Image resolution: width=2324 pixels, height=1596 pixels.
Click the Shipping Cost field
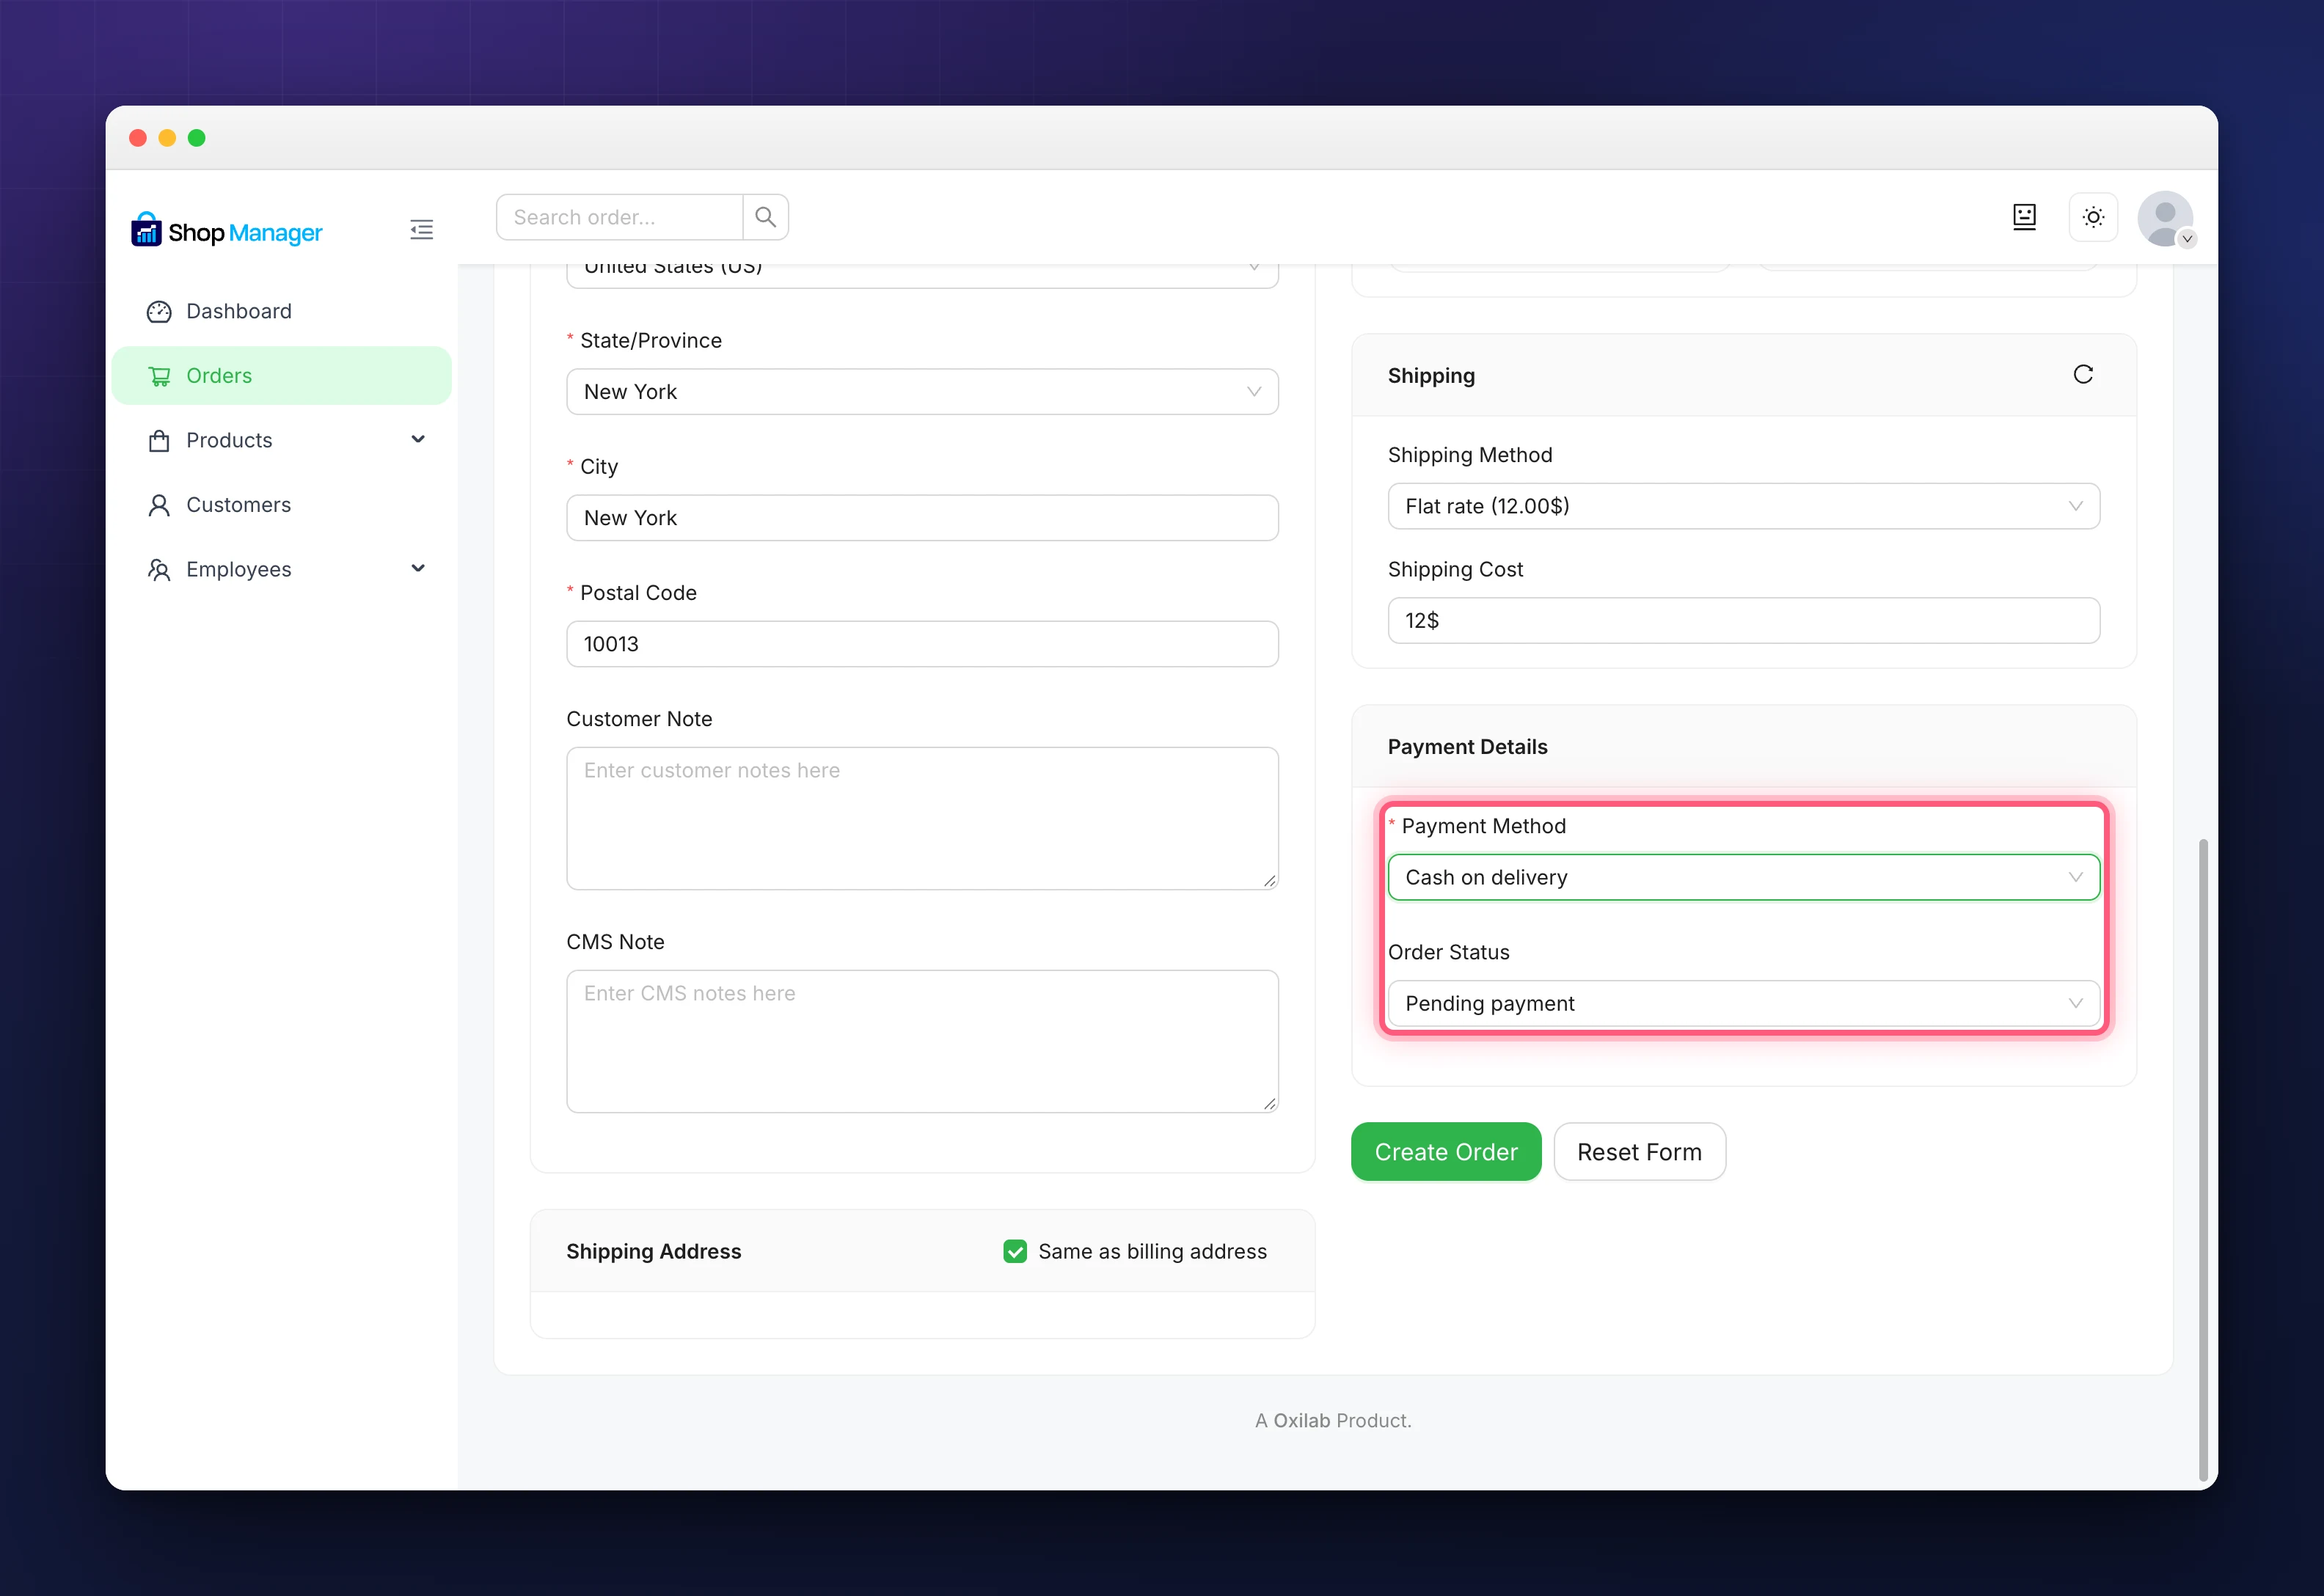tap(1743, 620)
